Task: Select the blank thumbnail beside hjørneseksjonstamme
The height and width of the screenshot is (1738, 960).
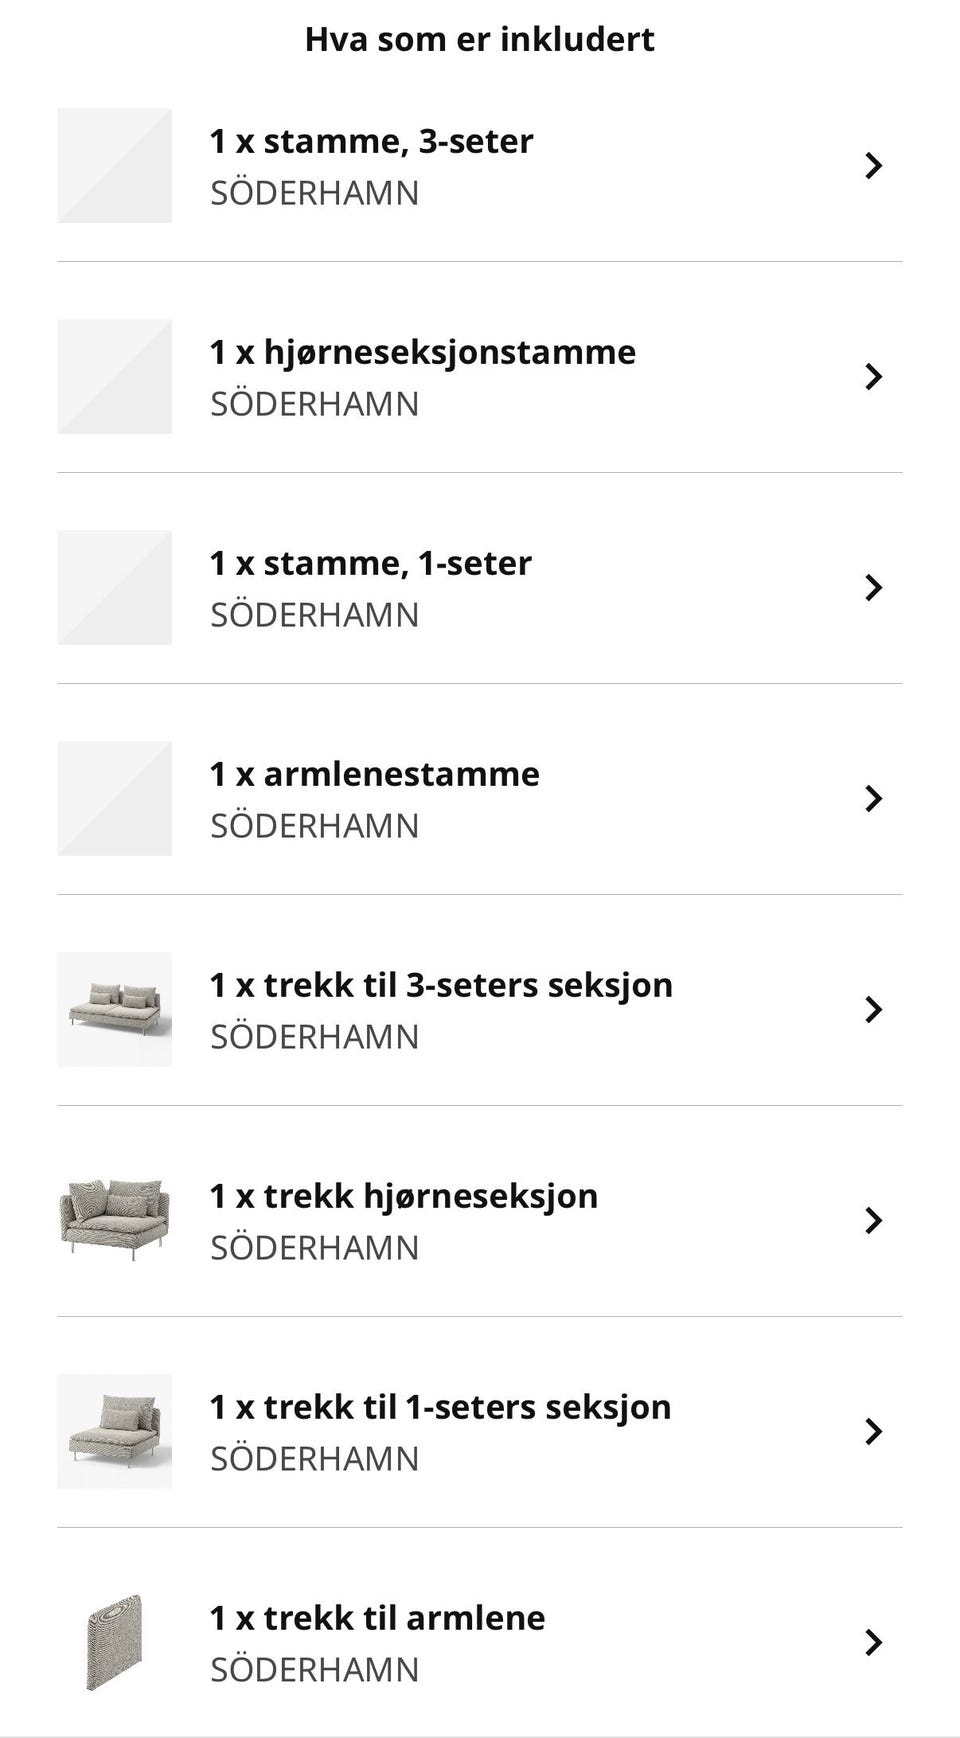Action: pos(114,377)
